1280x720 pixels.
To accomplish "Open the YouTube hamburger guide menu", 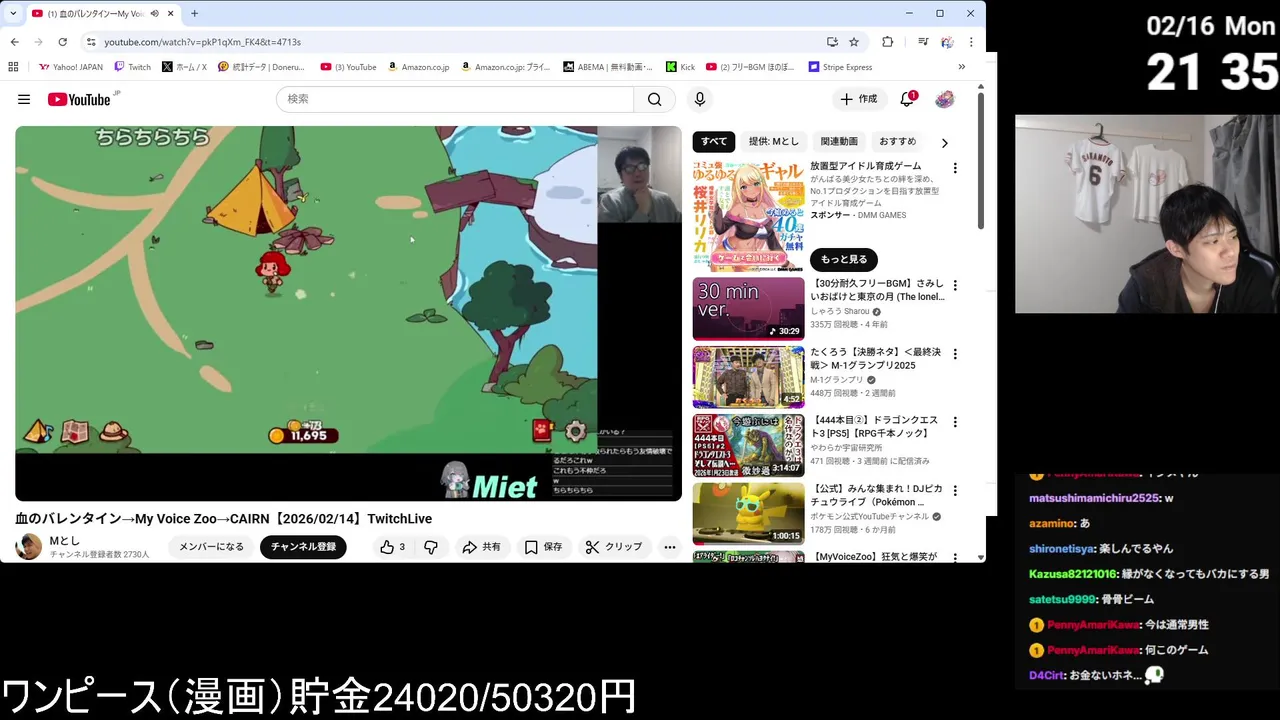I will (24, 99).
